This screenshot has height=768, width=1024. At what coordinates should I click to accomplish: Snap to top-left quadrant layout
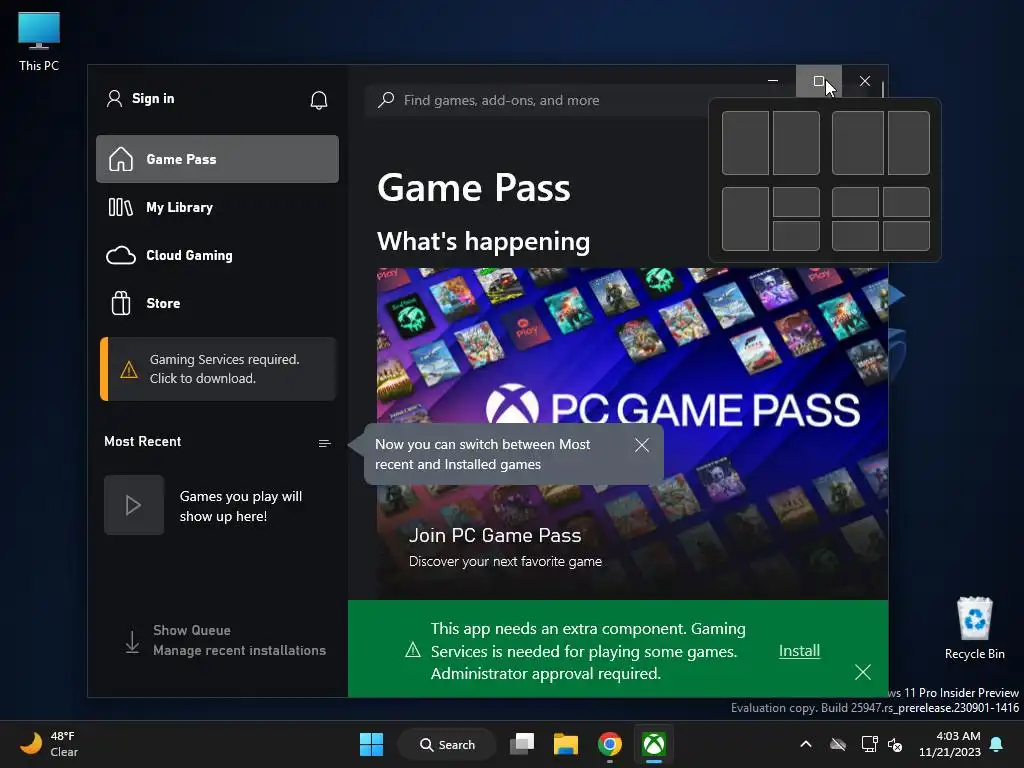(x=855, y=202)
